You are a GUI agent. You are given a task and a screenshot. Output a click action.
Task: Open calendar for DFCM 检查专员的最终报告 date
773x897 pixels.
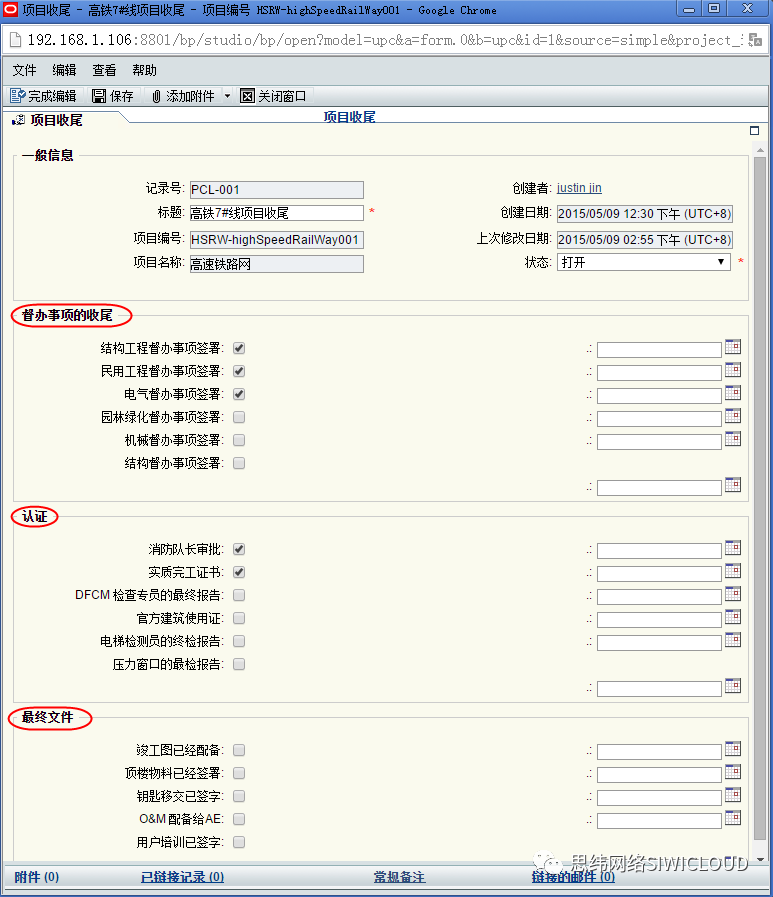click(732, 593)
